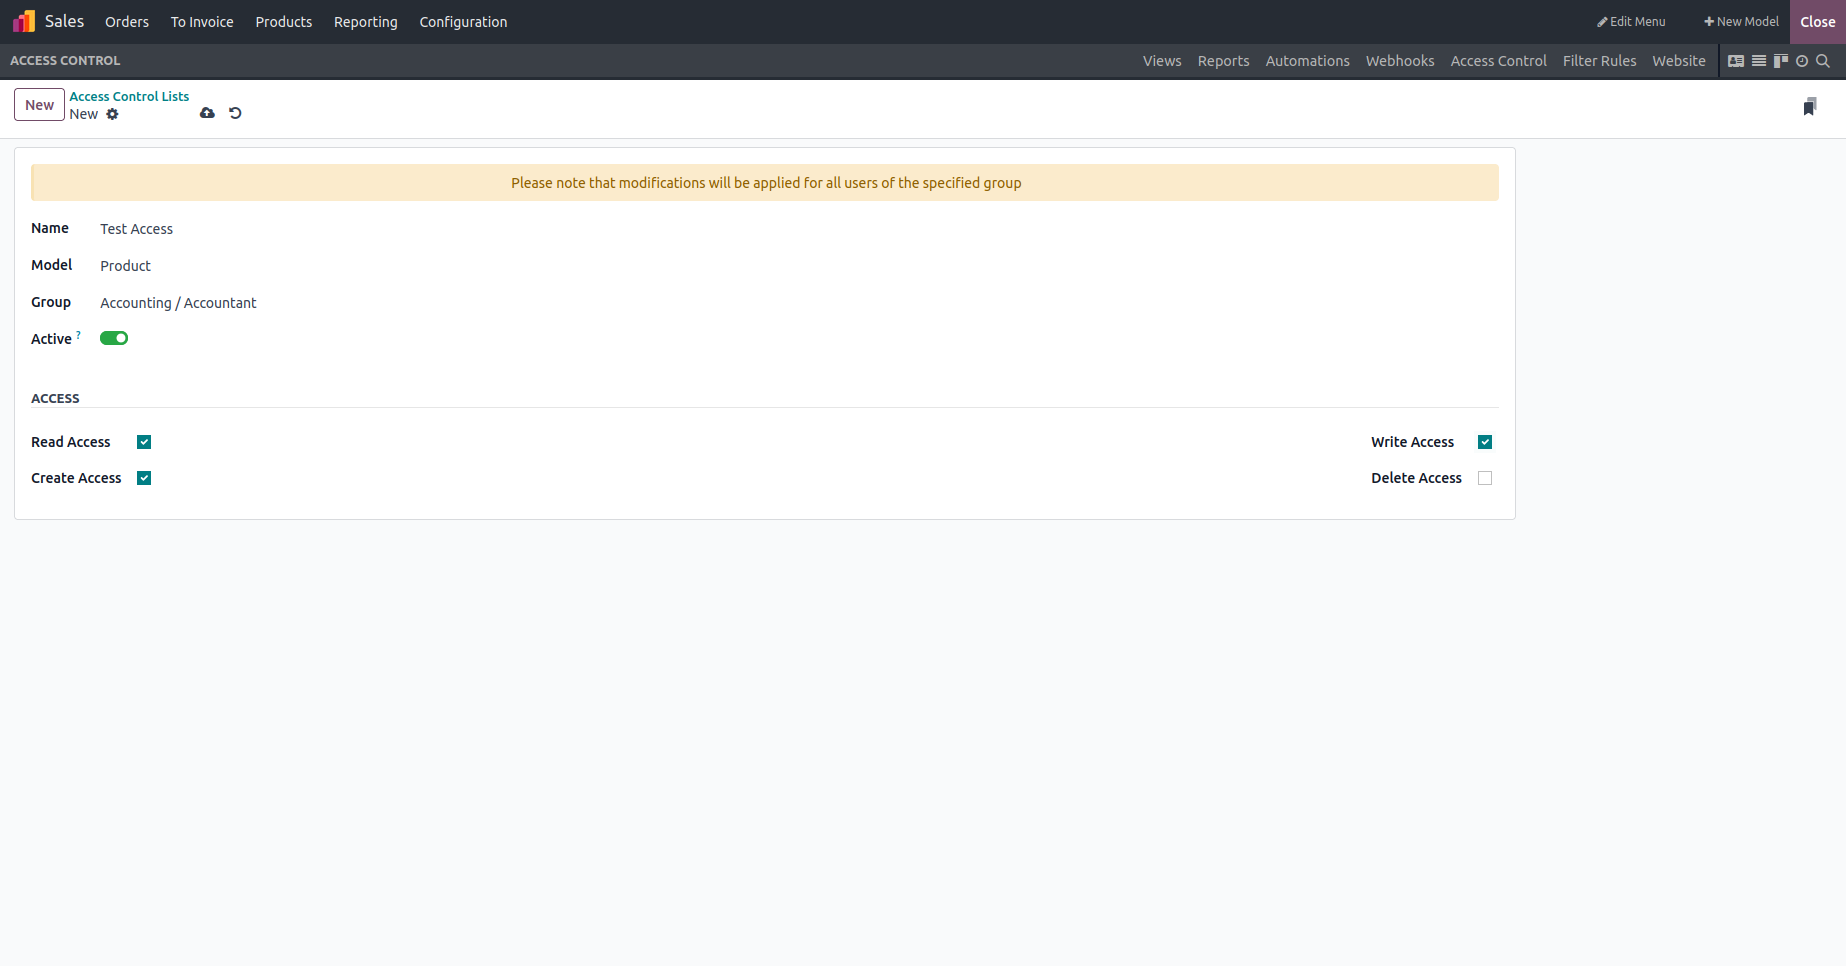This screenshot has height=966, width=1846.
Task: Click the yellow modifications warning banner text
Action: (766, 183)
